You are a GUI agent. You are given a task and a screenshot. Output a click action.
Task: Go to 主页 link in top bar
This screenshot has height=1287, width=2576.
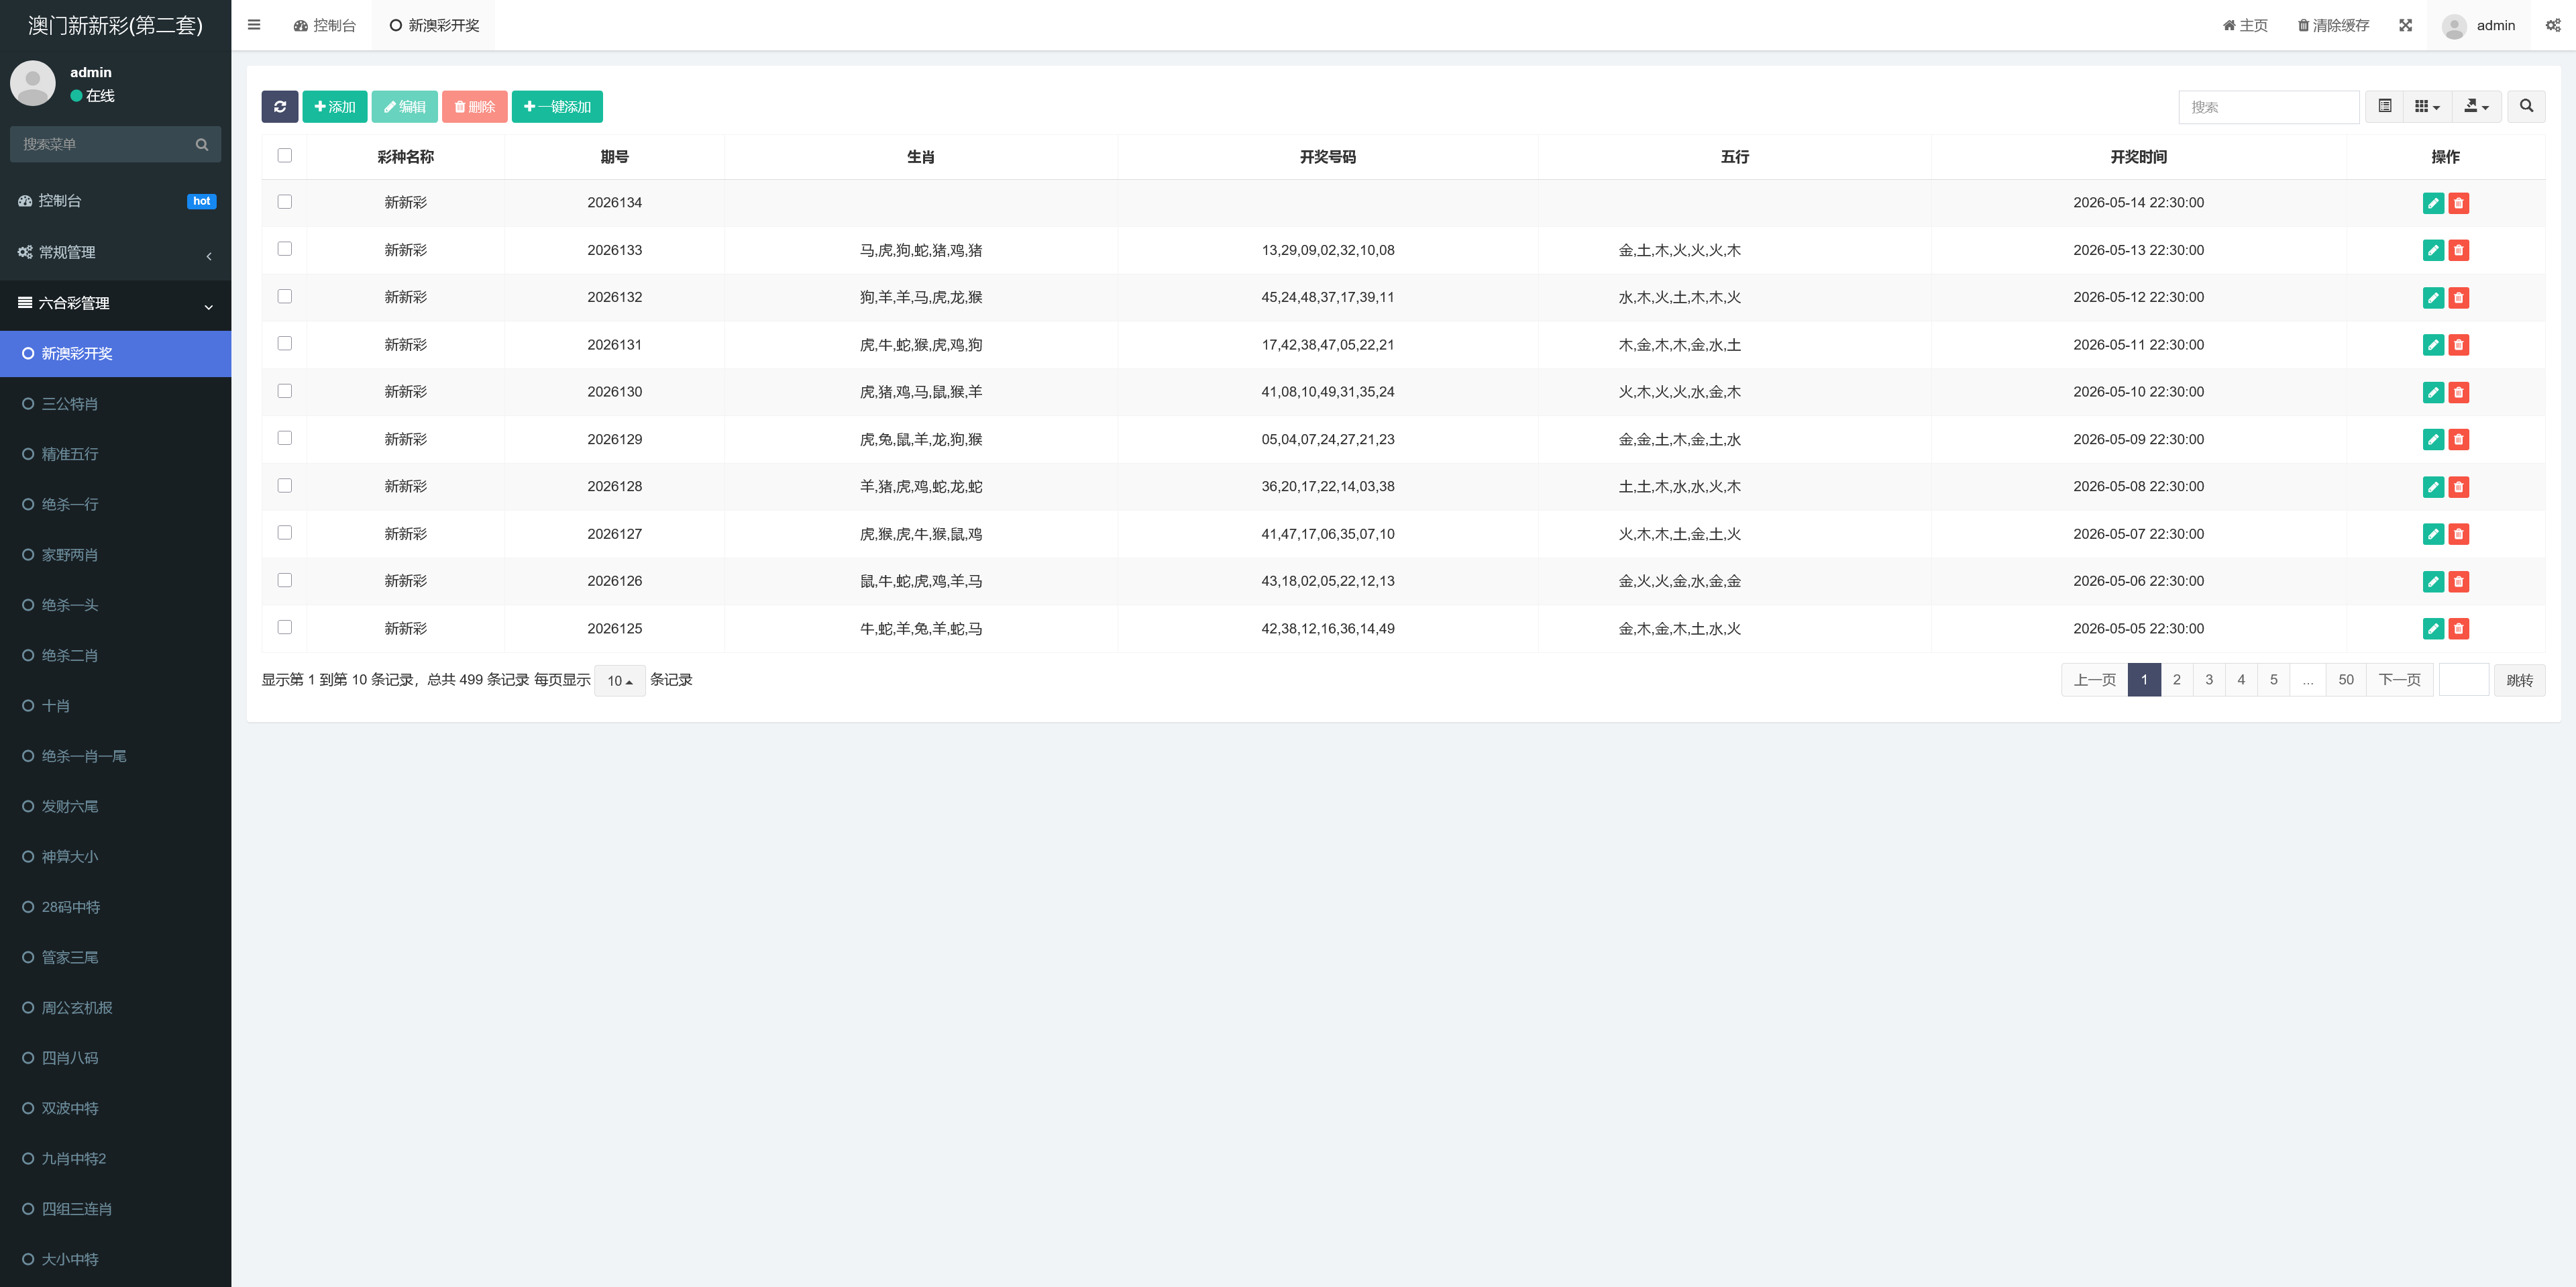(2244, 25)
